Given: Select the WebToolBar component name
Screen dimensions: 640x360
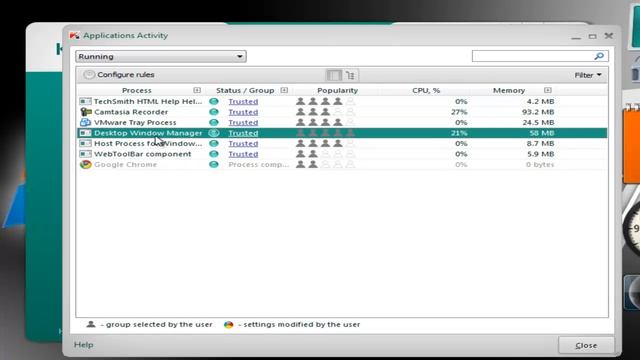Looking at the screenshot, I should 142,154.
